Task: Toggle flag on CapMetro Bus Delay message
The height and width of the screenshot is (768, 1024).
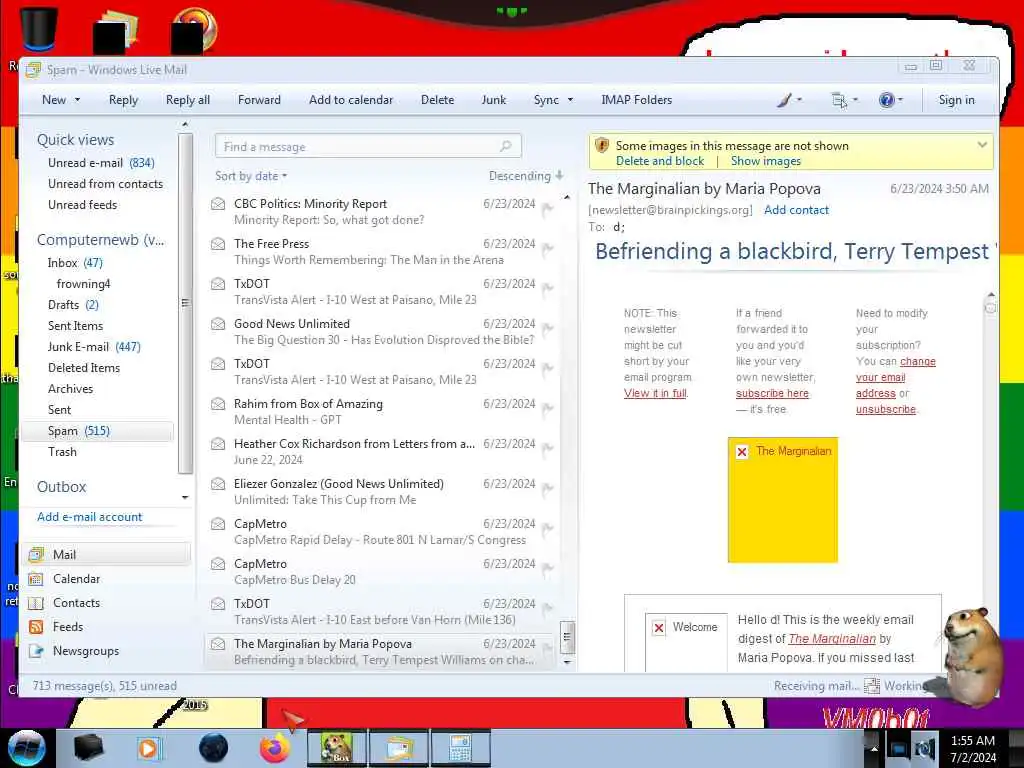Action: tap(548, 568)
